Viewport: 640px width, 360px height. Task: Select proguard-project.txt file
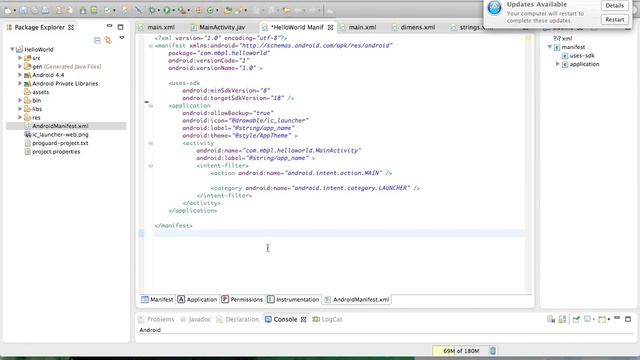click(60, 143)
